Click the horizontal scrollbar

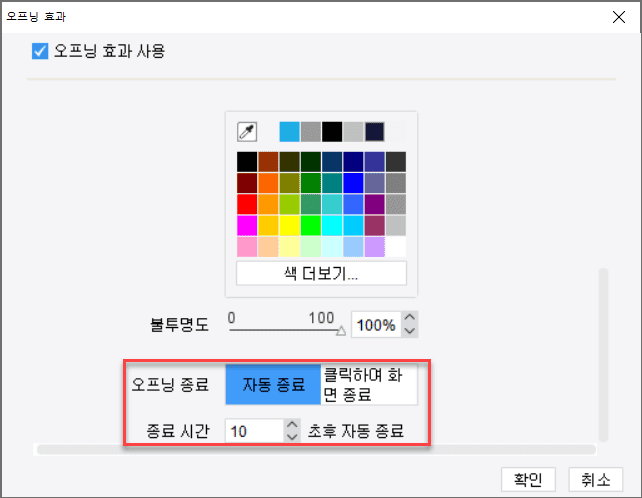(x=316, y=450)
